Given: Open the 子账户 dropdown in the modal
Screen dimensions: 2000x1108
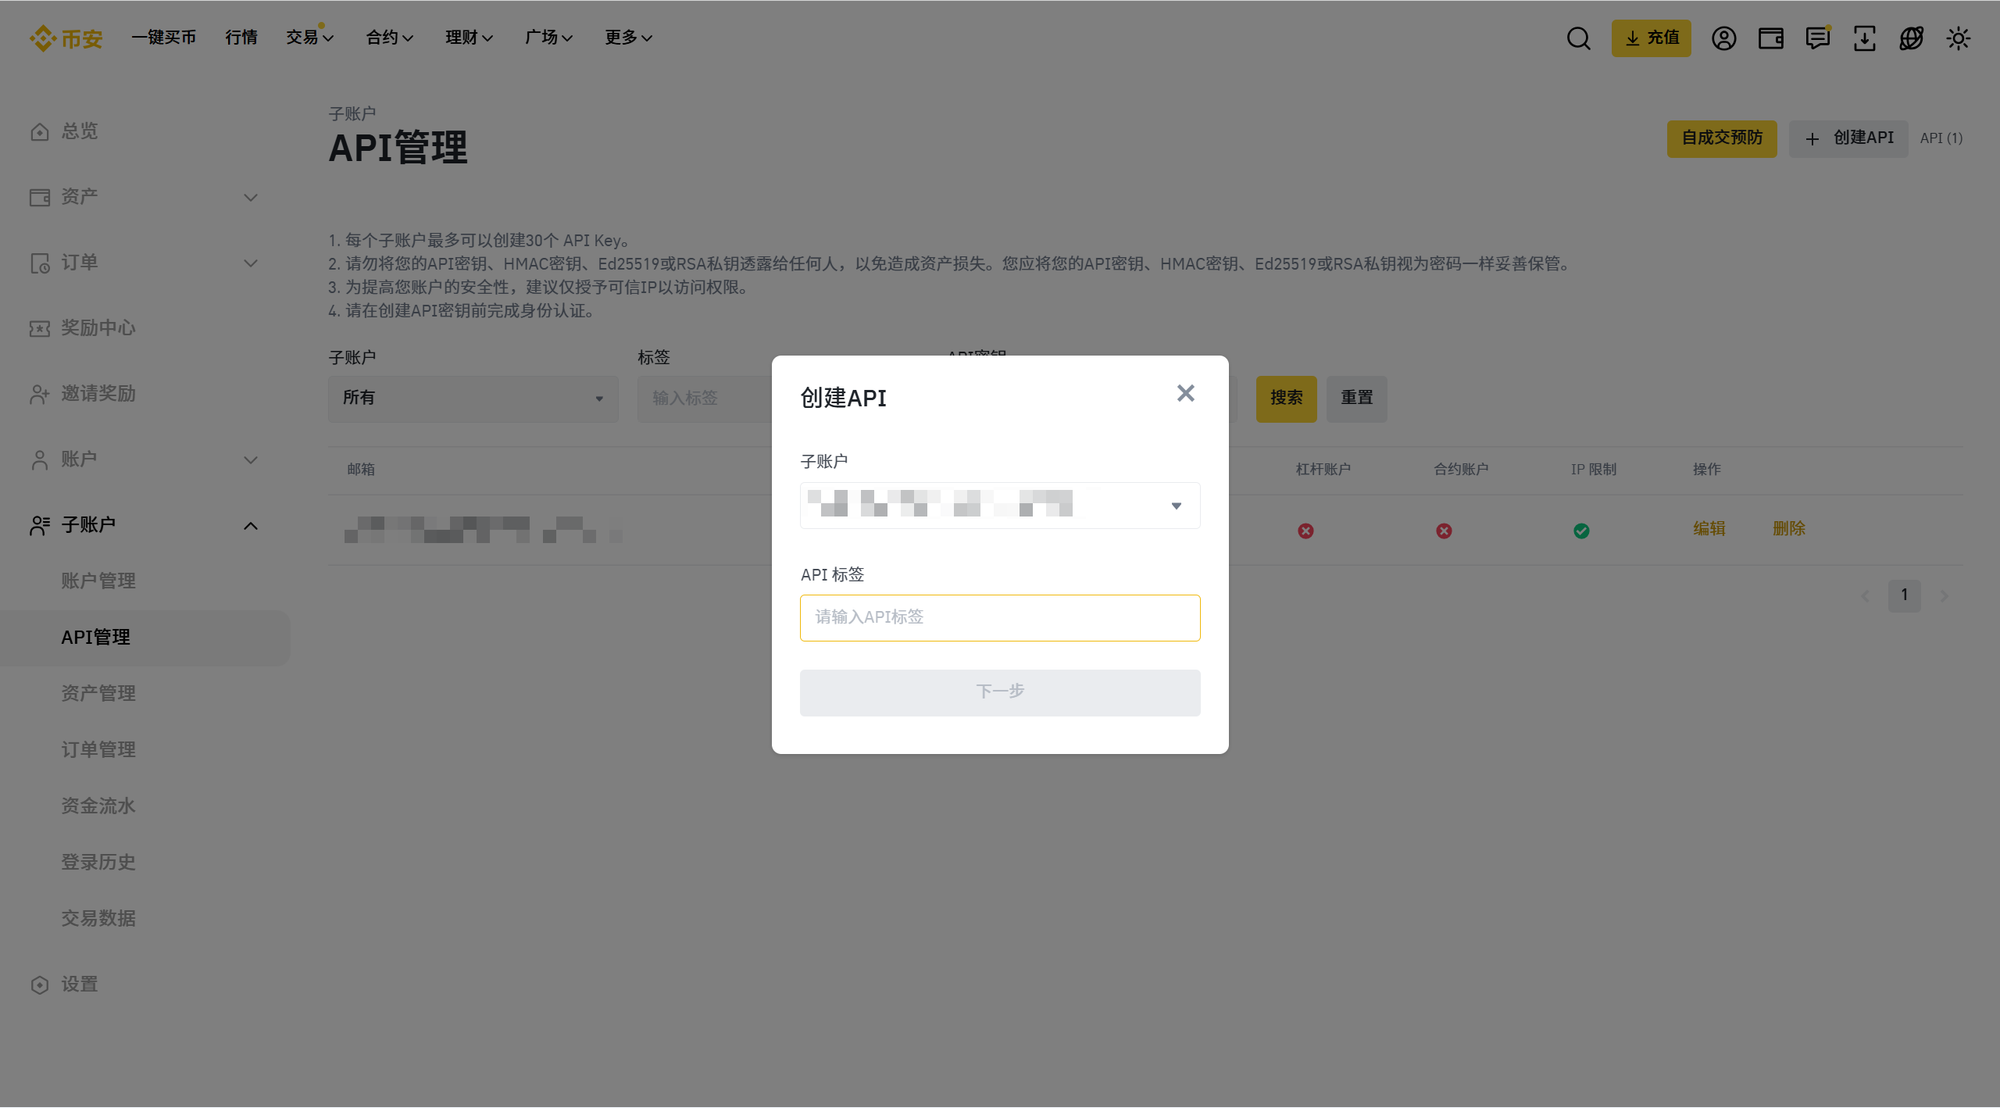Looking at the screenshot, I should click(999, 505).
